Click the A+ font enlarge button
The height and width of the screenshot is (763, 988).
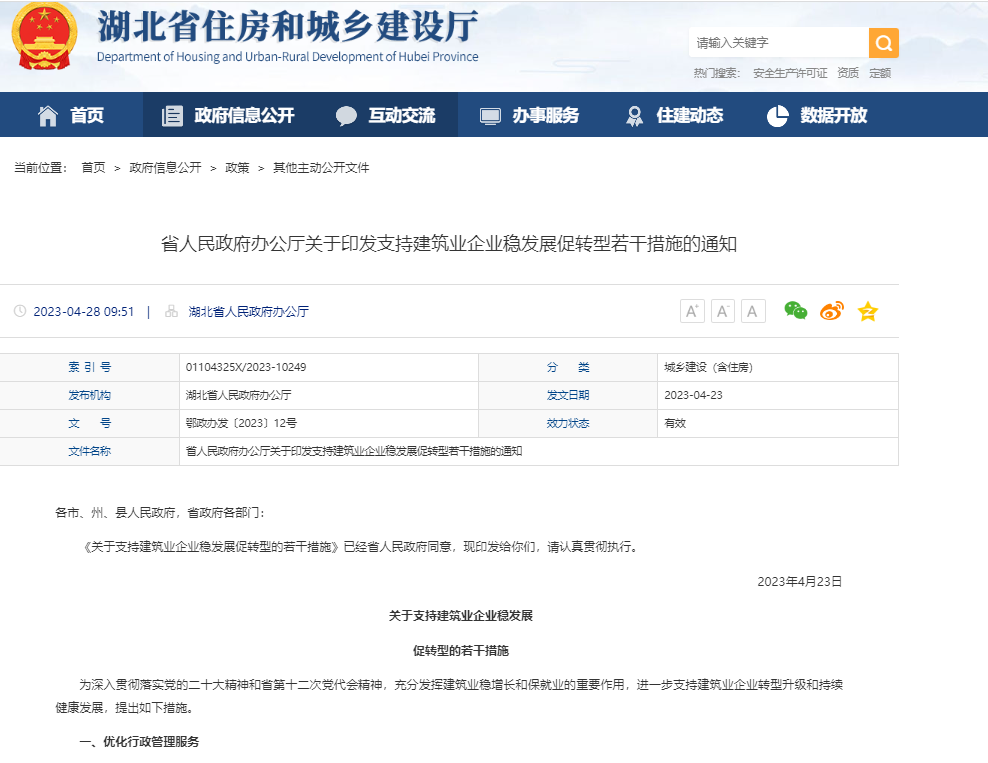click(x=692, y=311)
